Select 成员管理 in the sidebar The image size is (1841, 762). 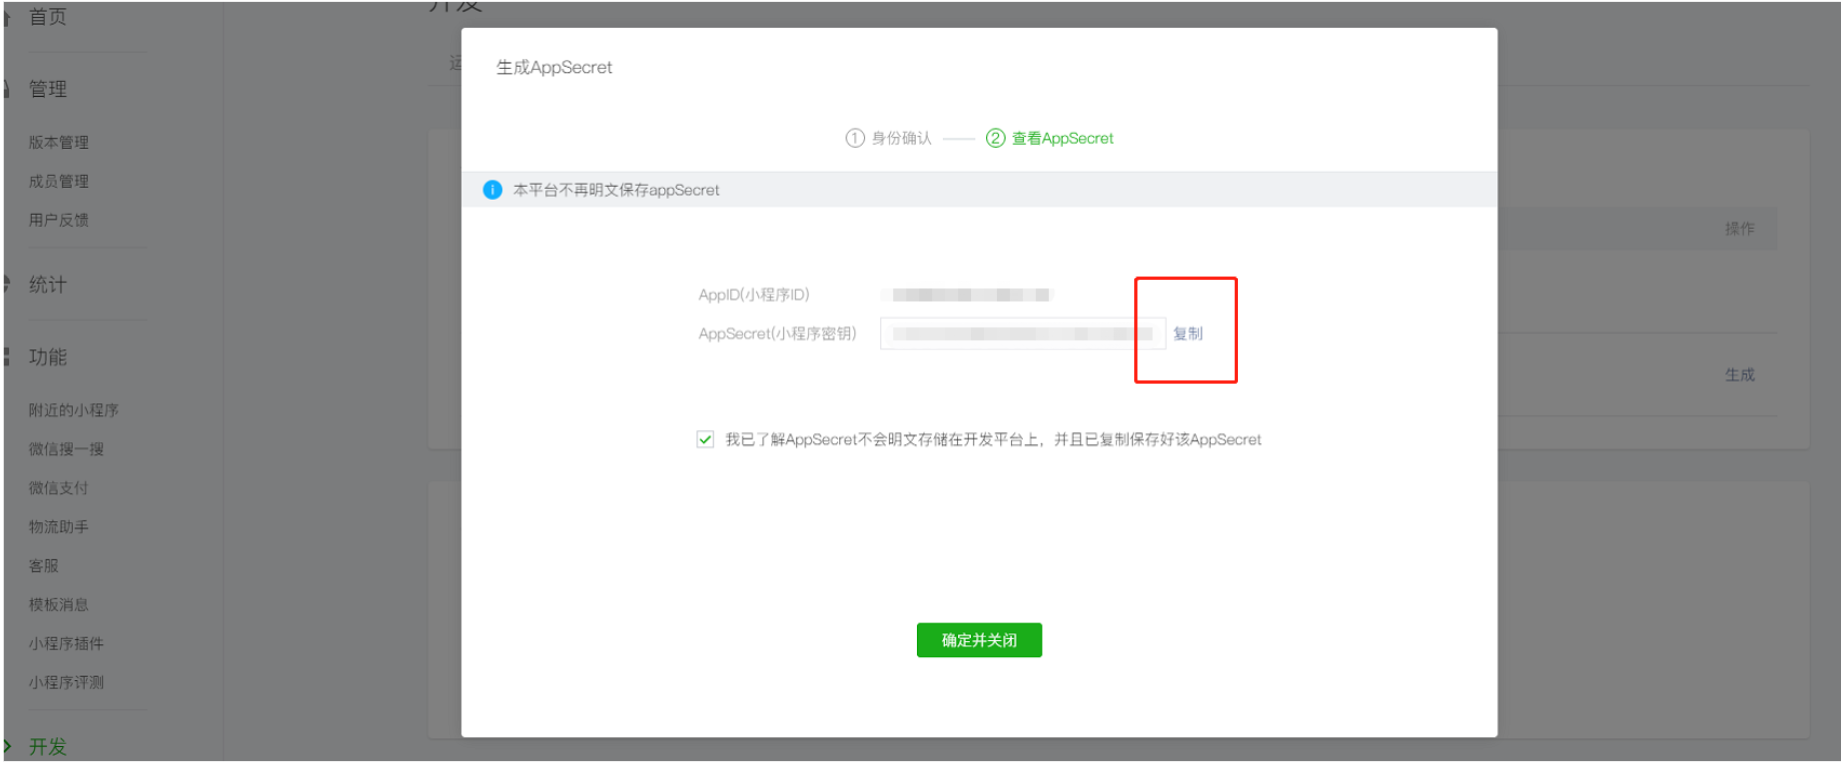point(58,181)
